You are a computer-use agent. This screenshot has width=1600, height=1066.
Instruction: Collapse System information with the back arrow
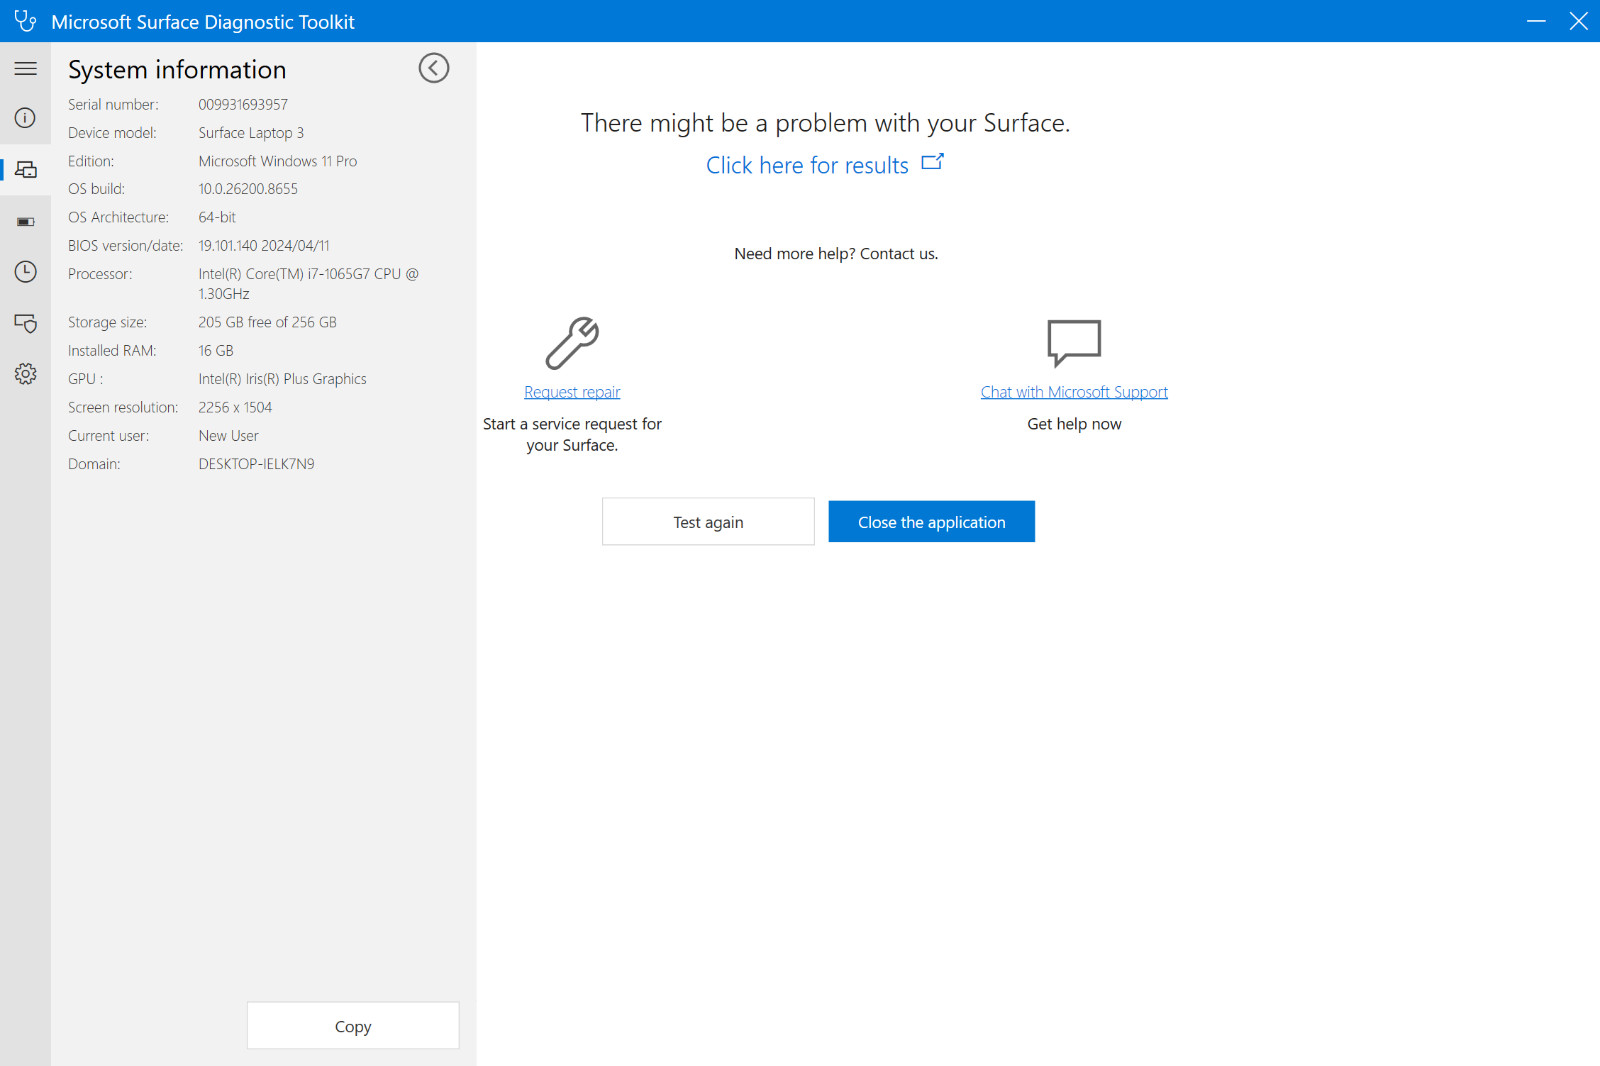pos(434,68)
